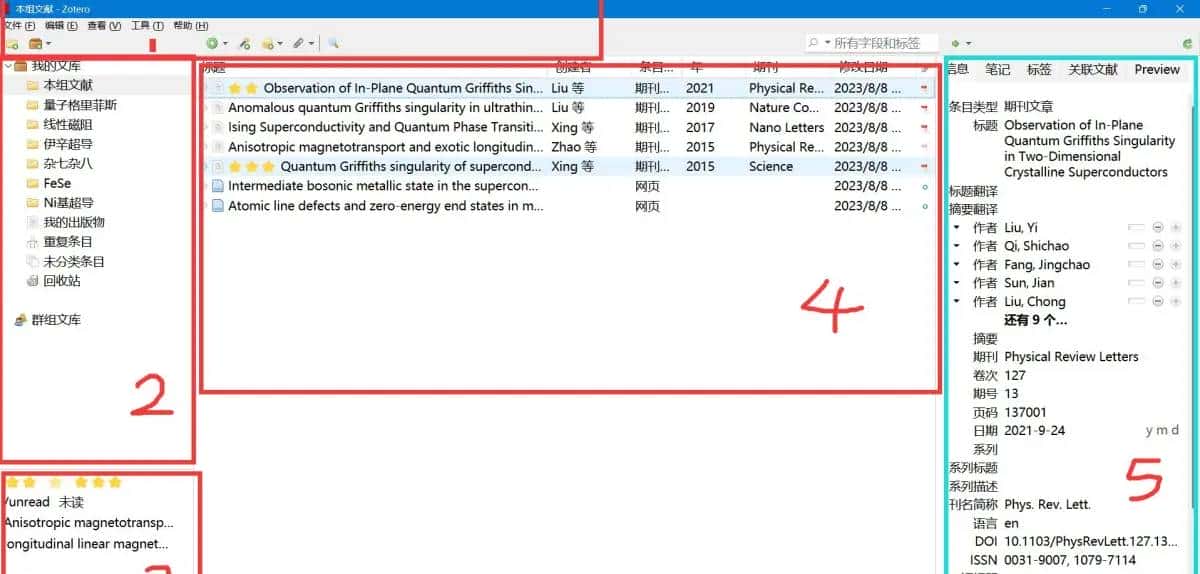This screenshot has width=1200, height=574.
Task: Toggle name-field mode for author Sun, Jian
Action: 1135,283
